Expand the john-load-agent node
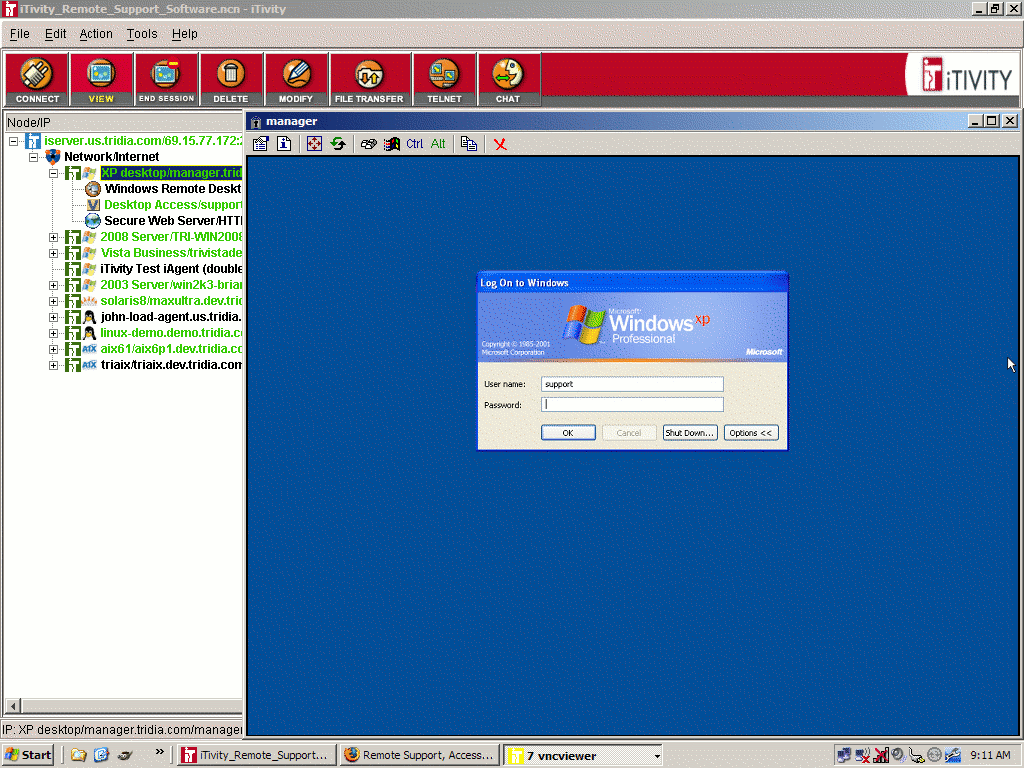Viewport: 1024px width, 768px height. pos(54,317)
